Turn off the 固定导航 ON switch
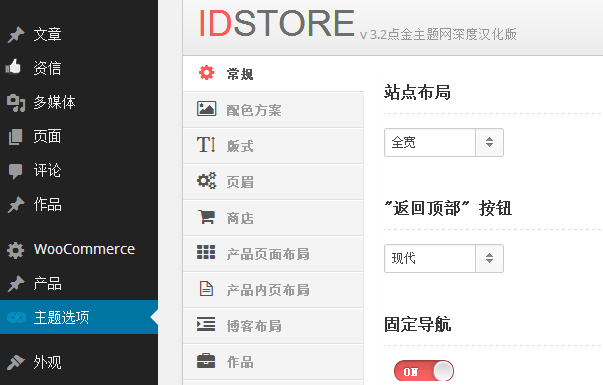This screenshot has width=603, height=385. (x=424, y=371)
